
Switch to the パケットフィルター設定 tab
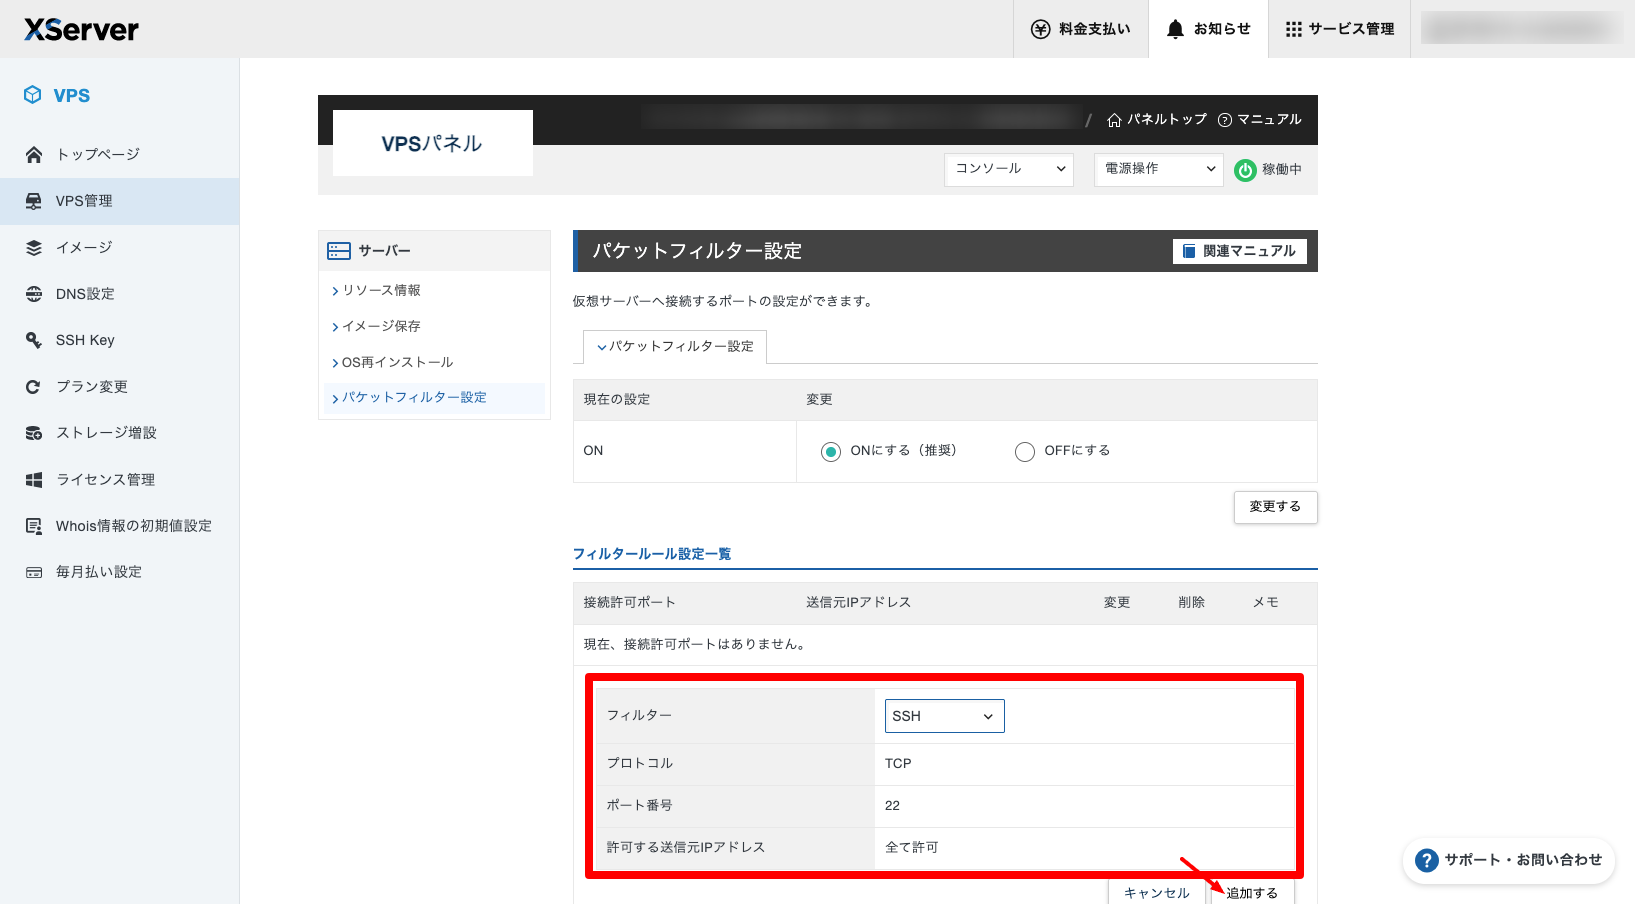pyautogui.click(x=675, y=346)
